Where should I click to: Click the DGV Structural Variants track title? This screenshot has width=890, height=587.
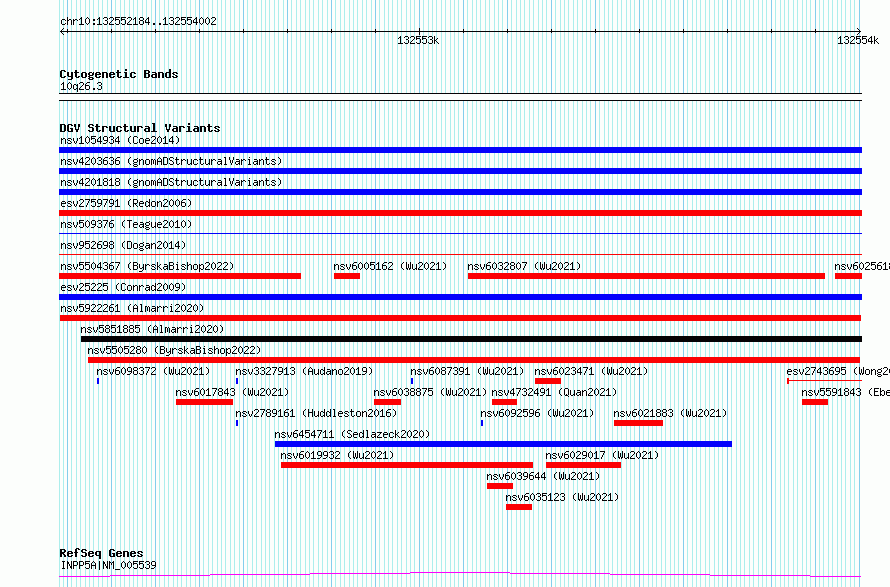(x=140, y=128)
